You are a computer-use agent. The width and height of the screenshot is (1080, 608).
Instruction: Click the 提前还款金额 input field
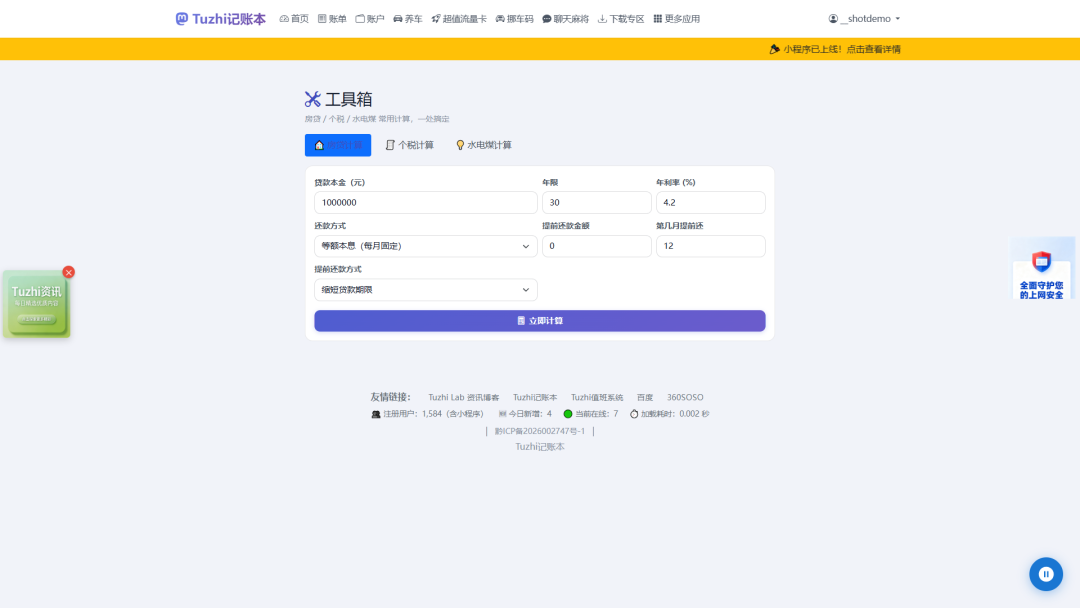tap(596, 246)
